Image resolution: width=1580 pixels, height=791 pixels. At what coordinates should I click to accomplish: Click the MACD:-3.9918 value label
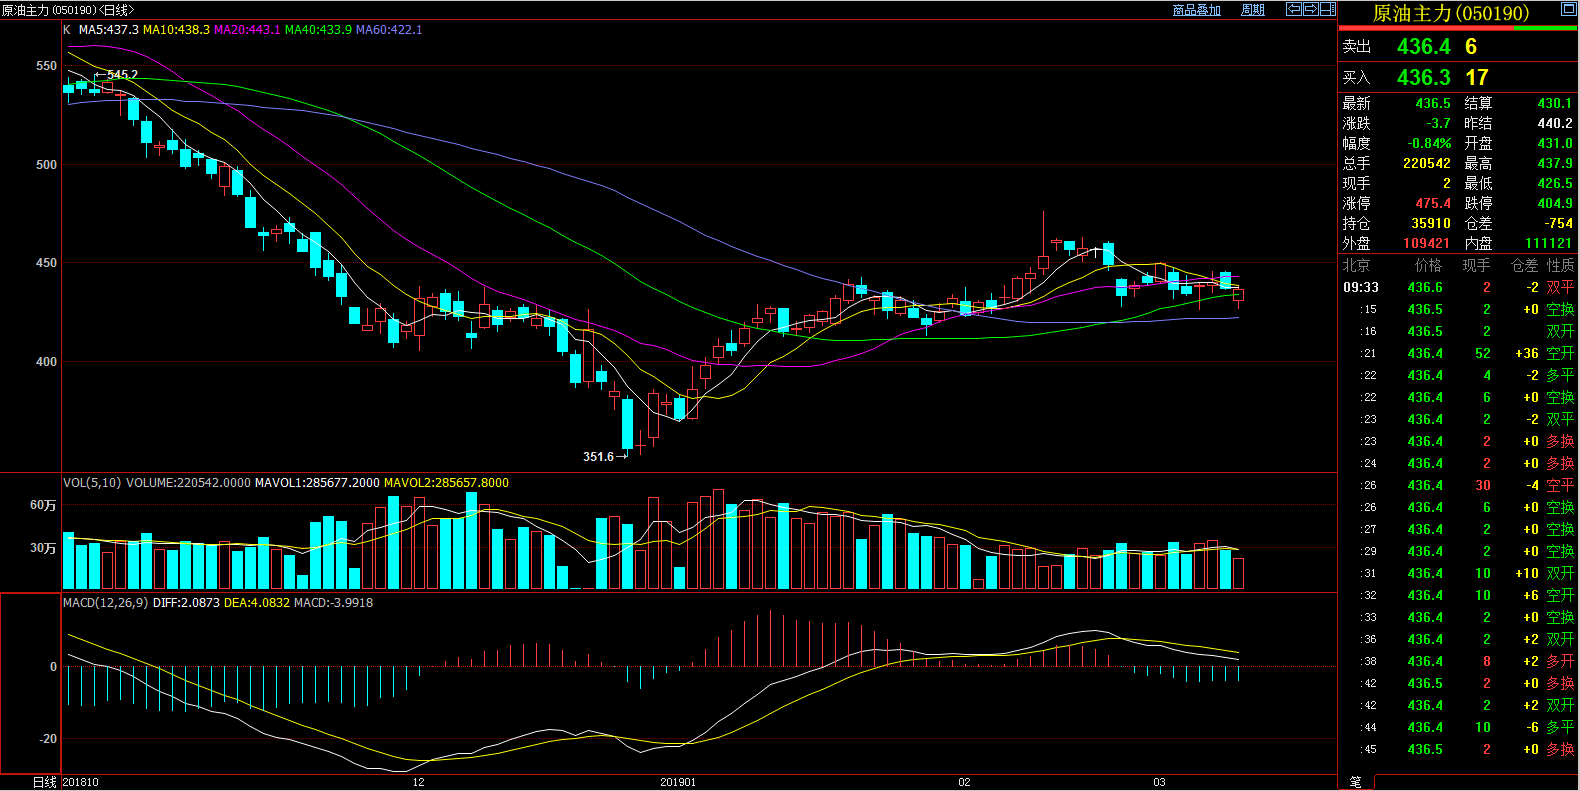[x=333, y=603]
